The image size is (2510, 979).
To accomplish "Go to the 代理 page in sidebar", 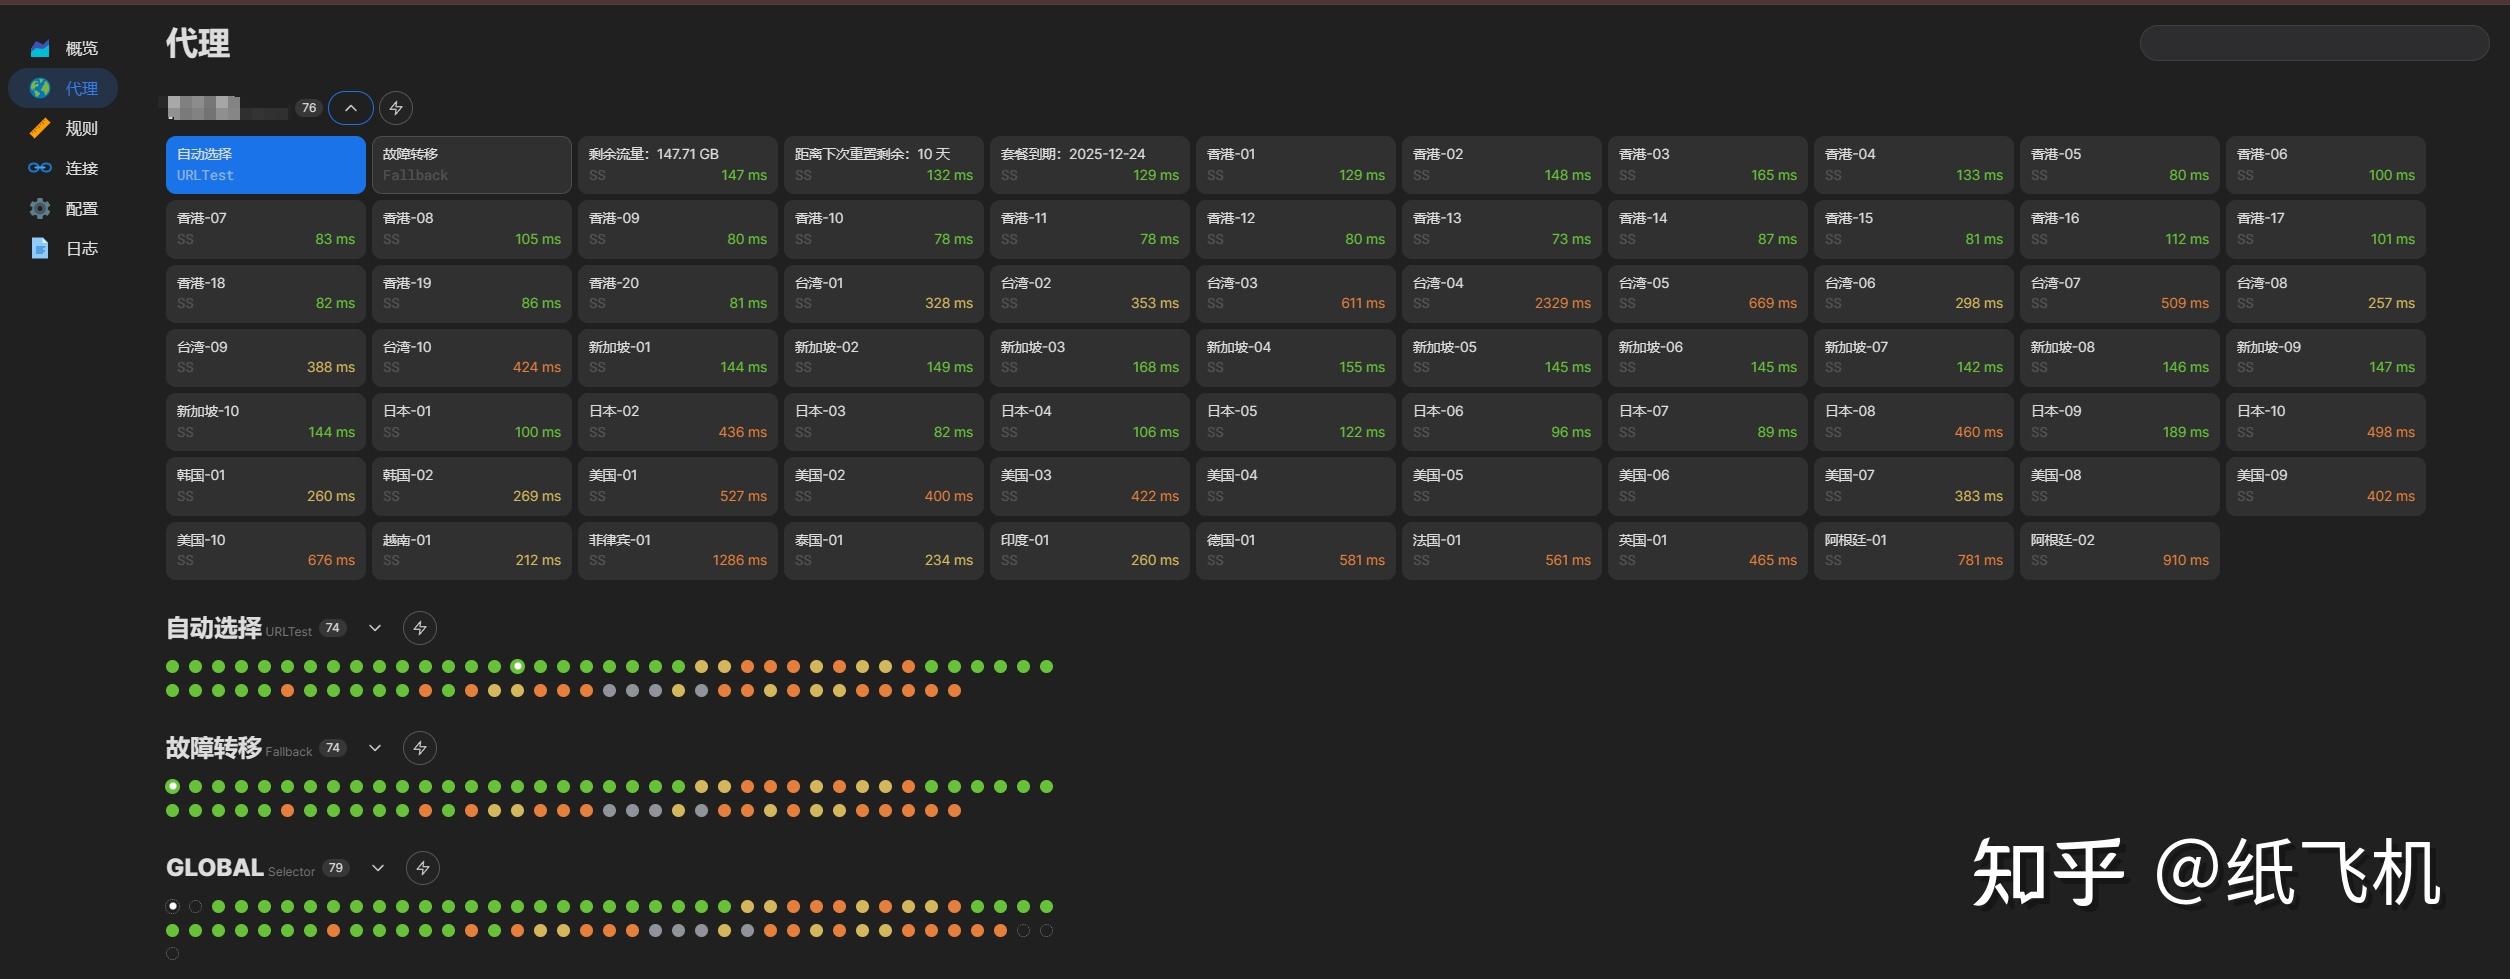I will click(63, 88).
